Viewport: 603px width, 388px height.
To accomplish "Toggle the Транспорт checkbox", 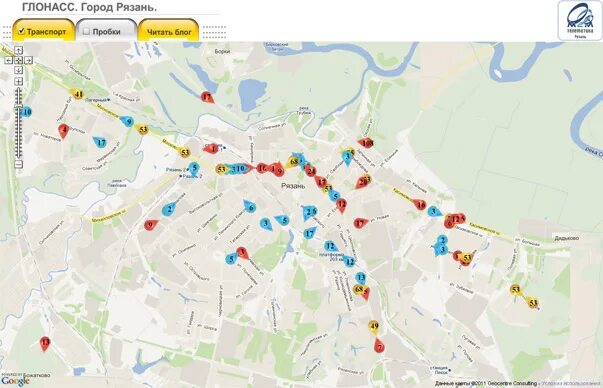I will pos(22,31).
